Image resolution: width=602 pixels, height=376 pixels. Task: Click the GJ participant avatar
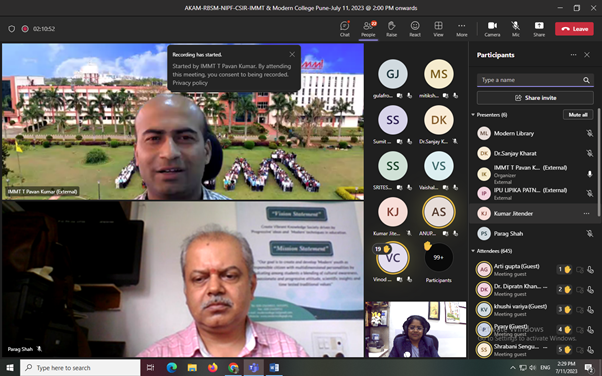[x=392, y=74]
